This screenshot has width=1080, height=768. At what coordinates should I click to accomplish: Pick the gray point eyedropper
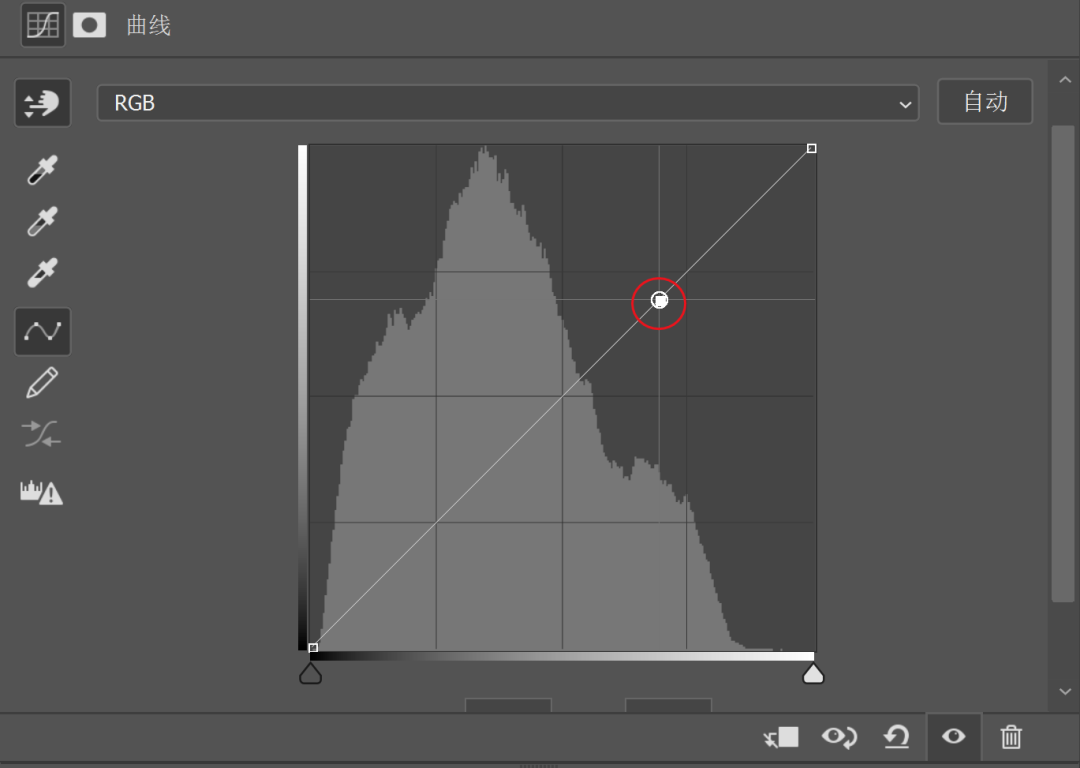tap(42, 221)
